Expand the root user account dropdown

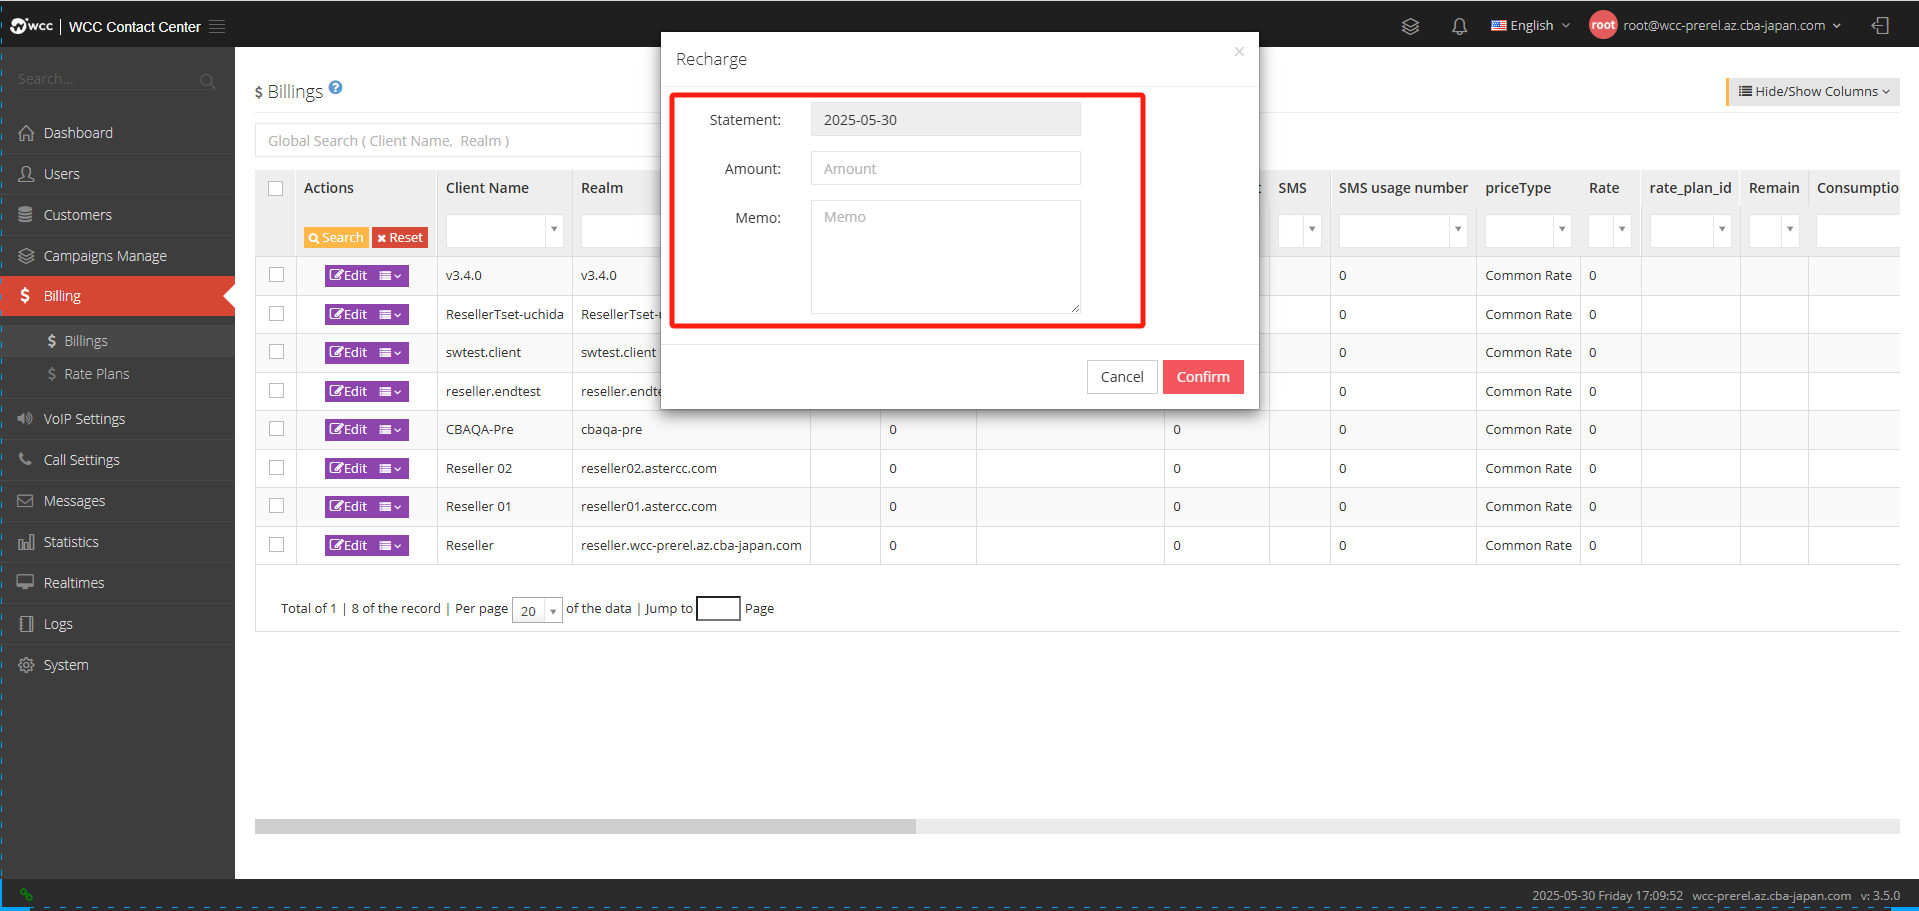[x=1732, y=26]
